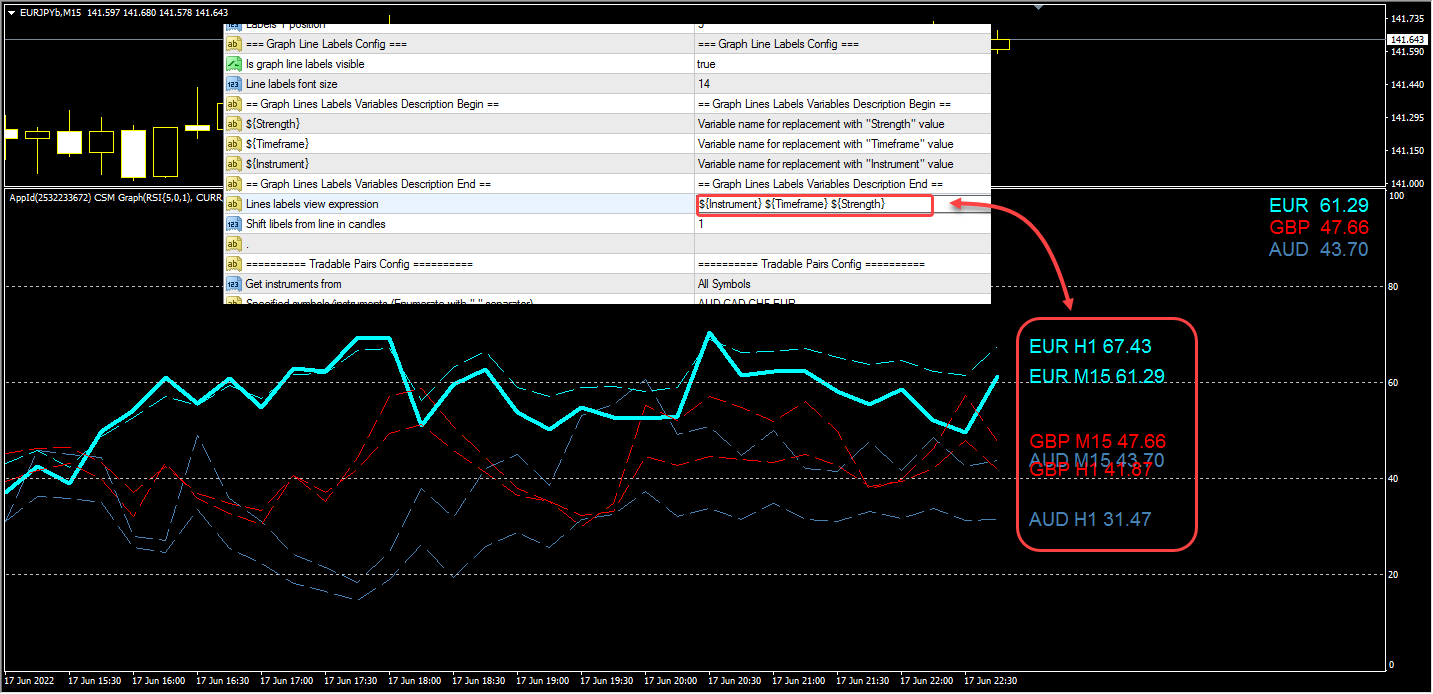Click the string icon beside 'Graph Line Labels Config'

[x=233, y=44]
